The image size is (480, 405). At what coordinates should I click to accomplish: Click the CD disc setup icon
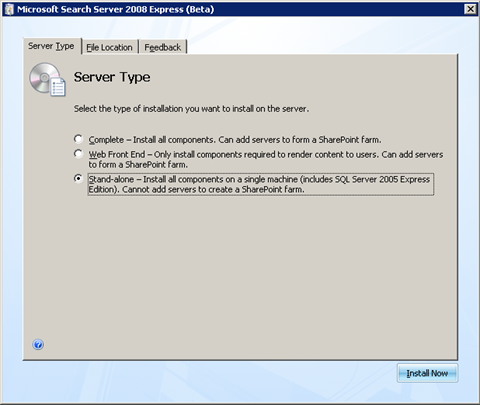click(x=45, y=78)
